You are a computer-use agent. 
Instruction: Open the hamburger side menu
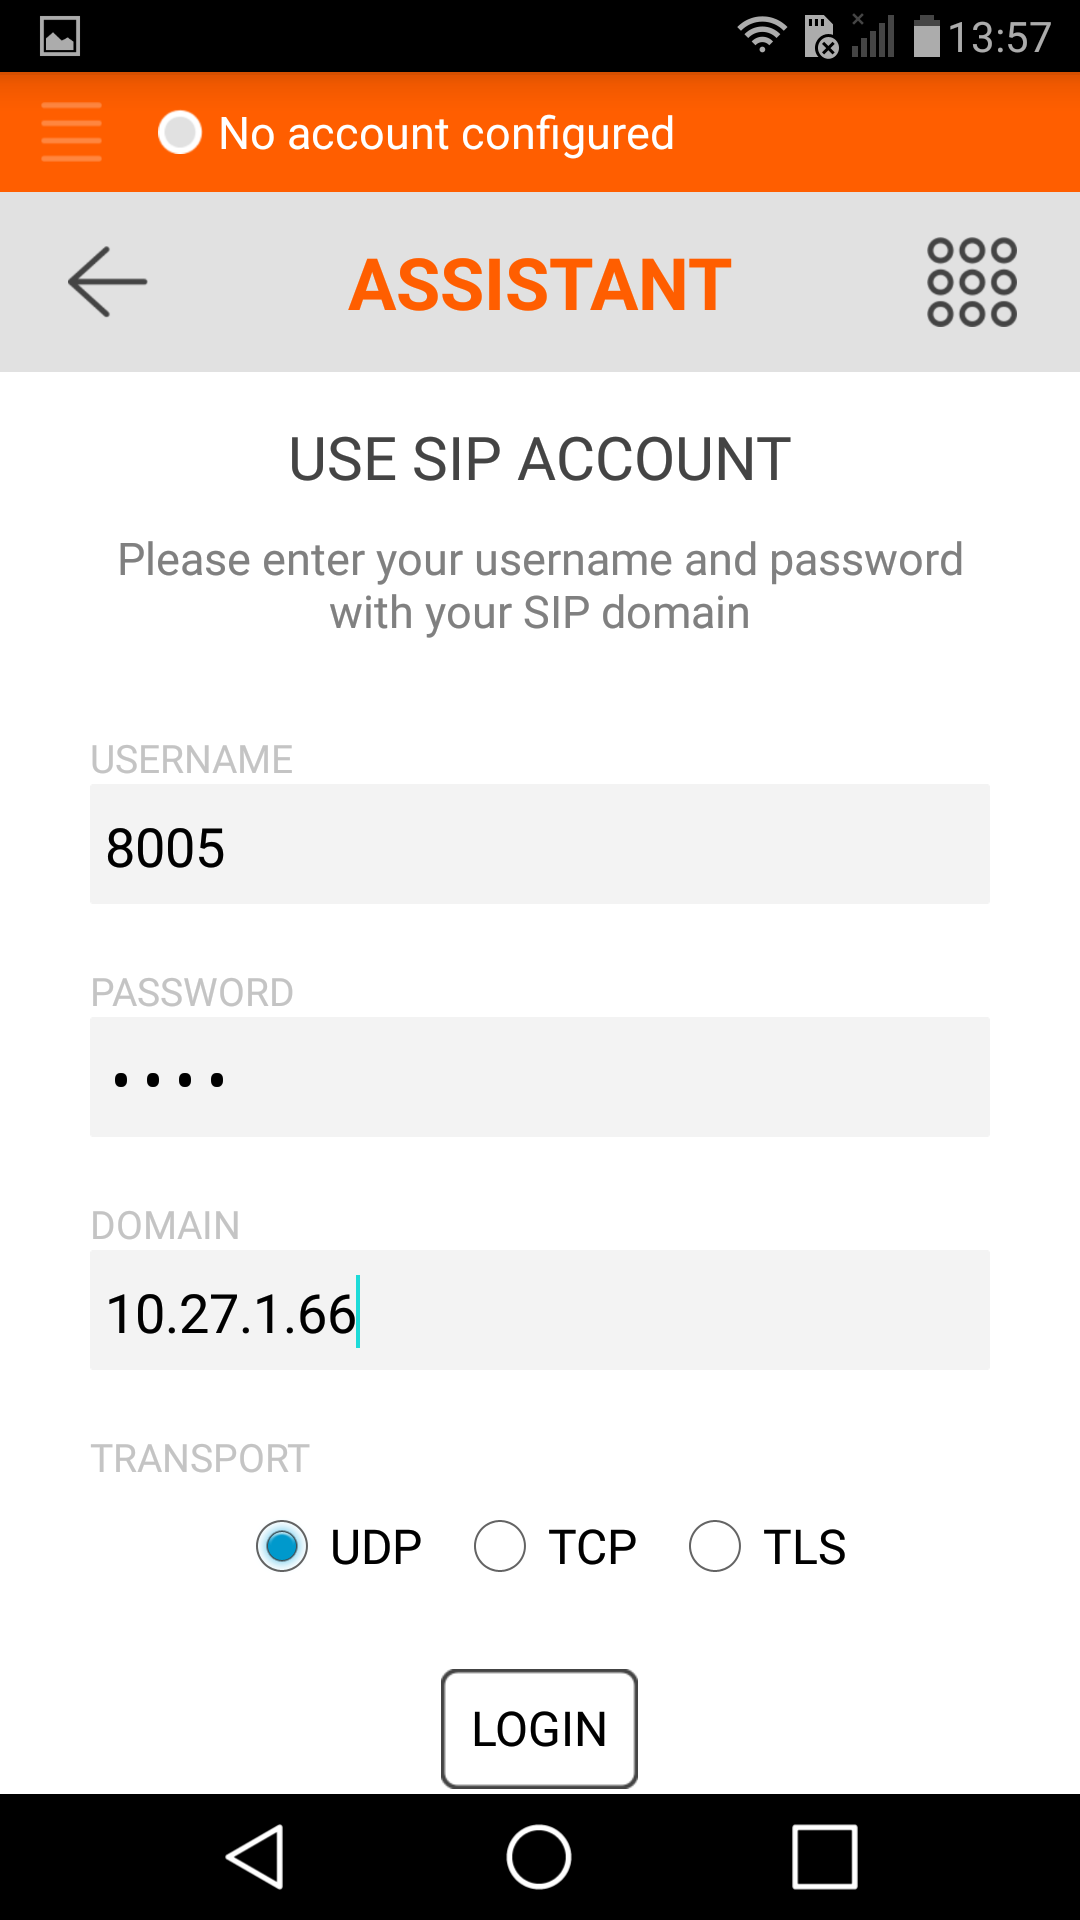click(71, 132)
